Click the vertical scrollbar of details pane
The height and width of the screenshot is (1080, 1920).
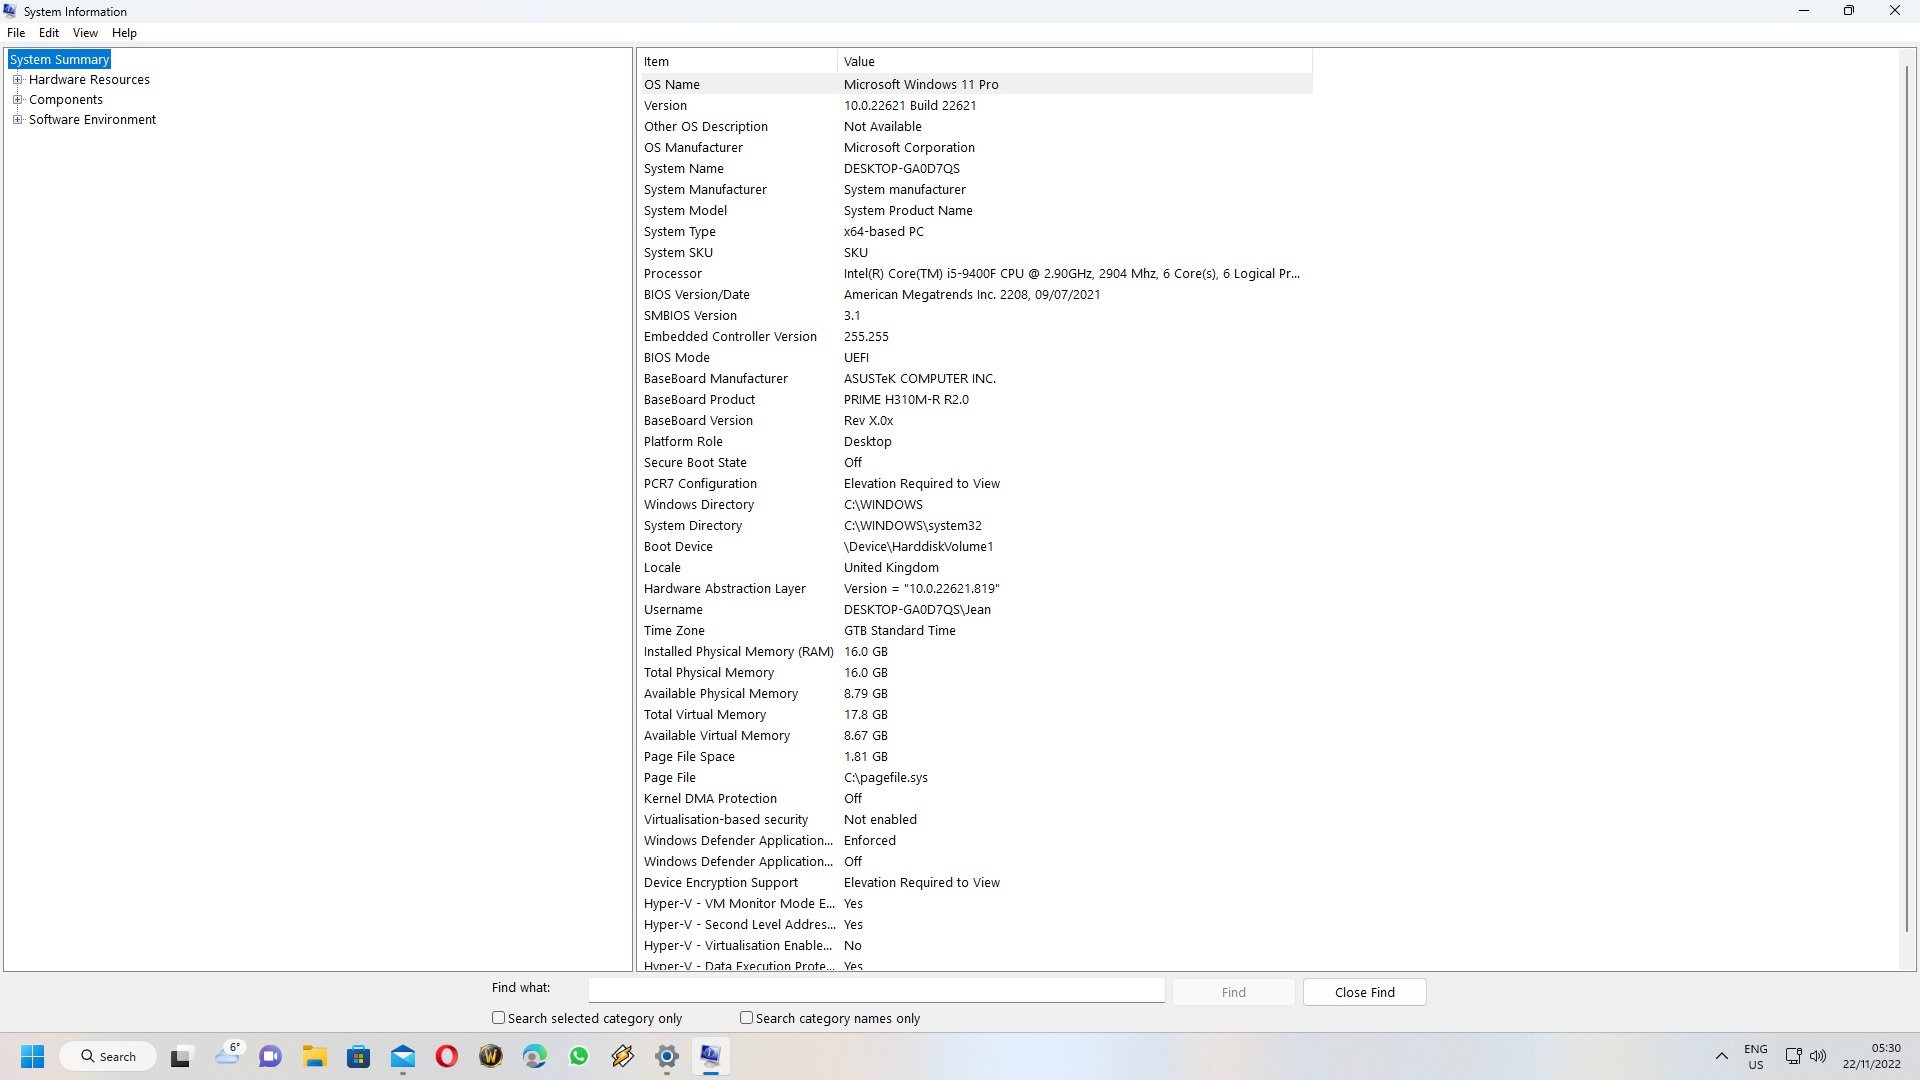[x=1907, y=500]
